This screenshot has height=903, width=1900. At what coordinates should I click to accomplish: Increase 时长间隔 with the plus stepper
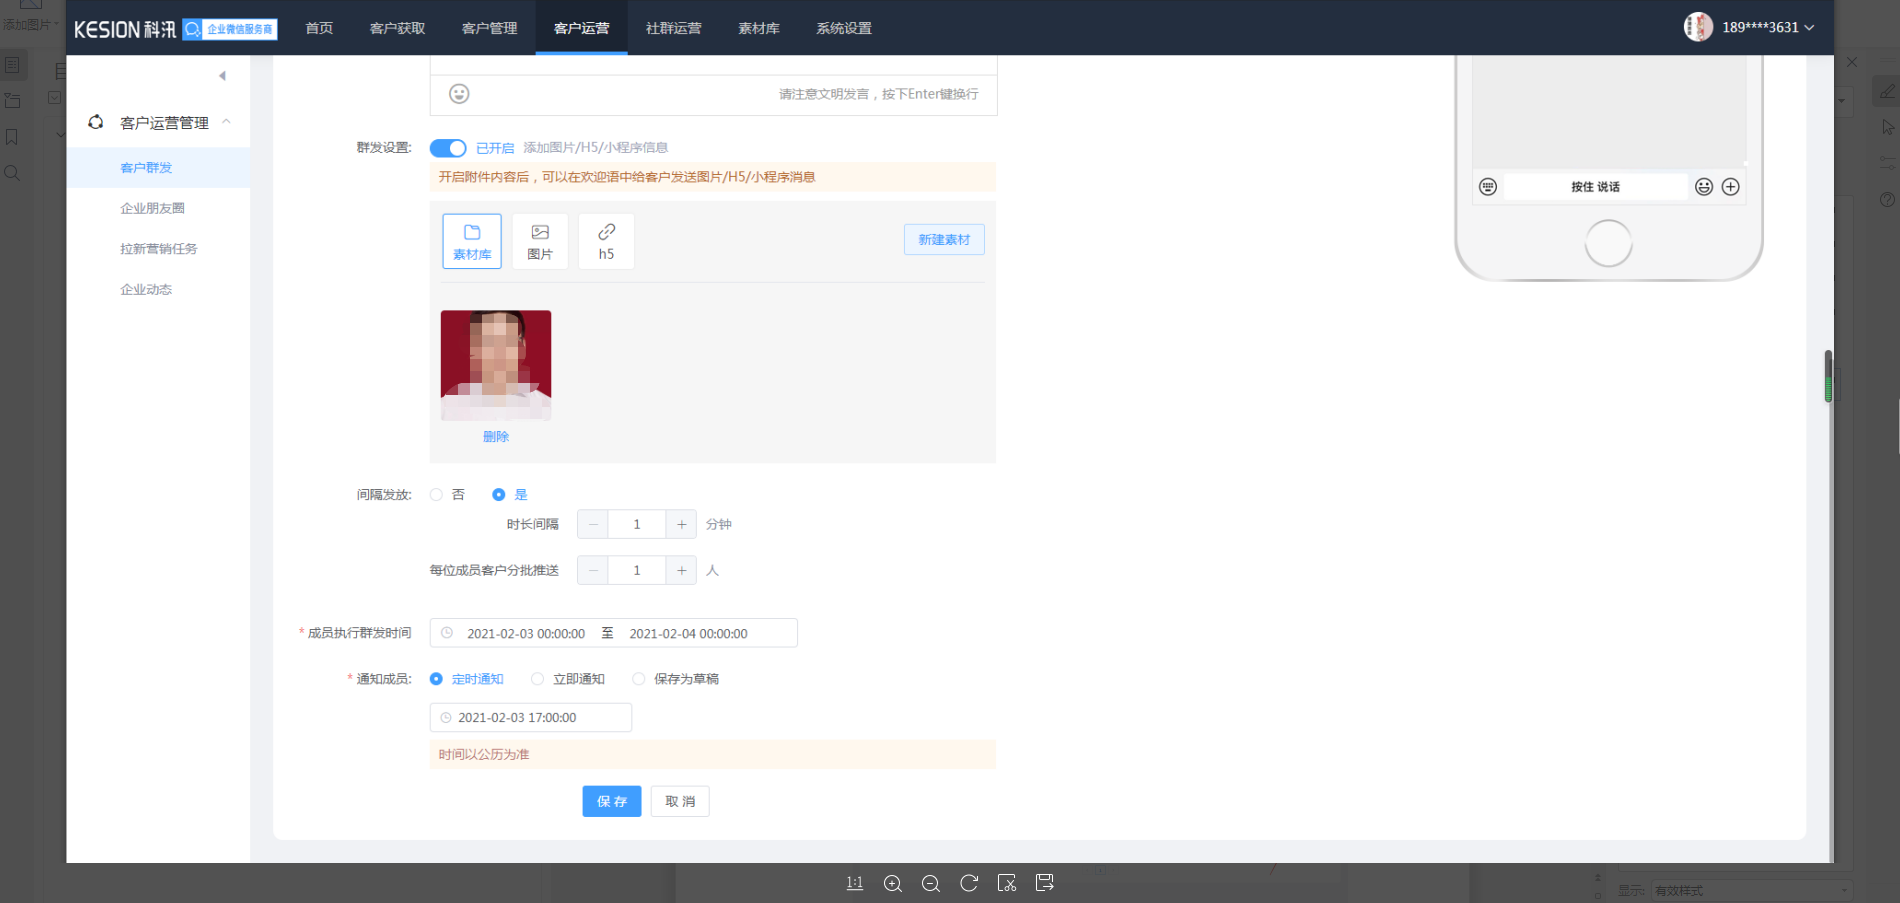coord(681,524)
